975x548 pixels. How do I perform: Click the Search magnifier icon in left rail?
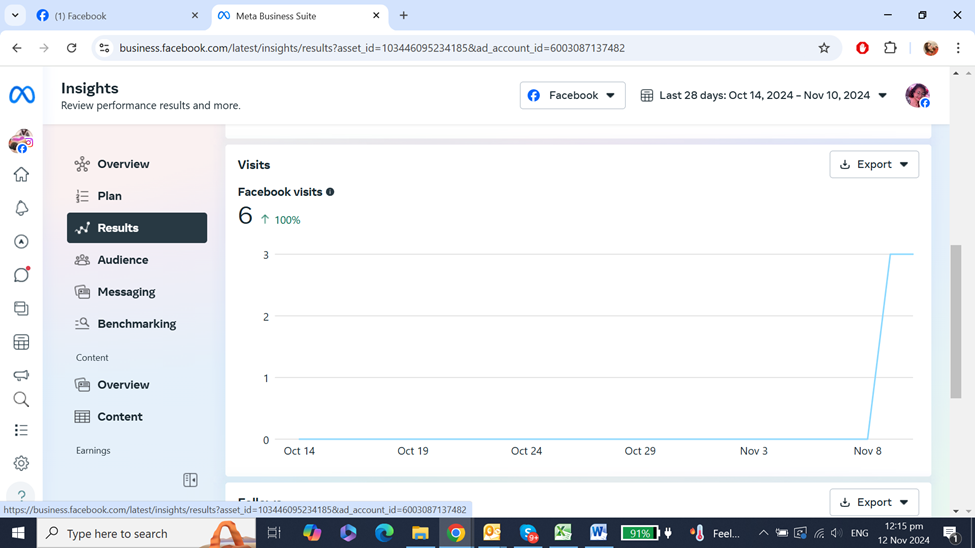pyautogui.click(x=21, y=399)
